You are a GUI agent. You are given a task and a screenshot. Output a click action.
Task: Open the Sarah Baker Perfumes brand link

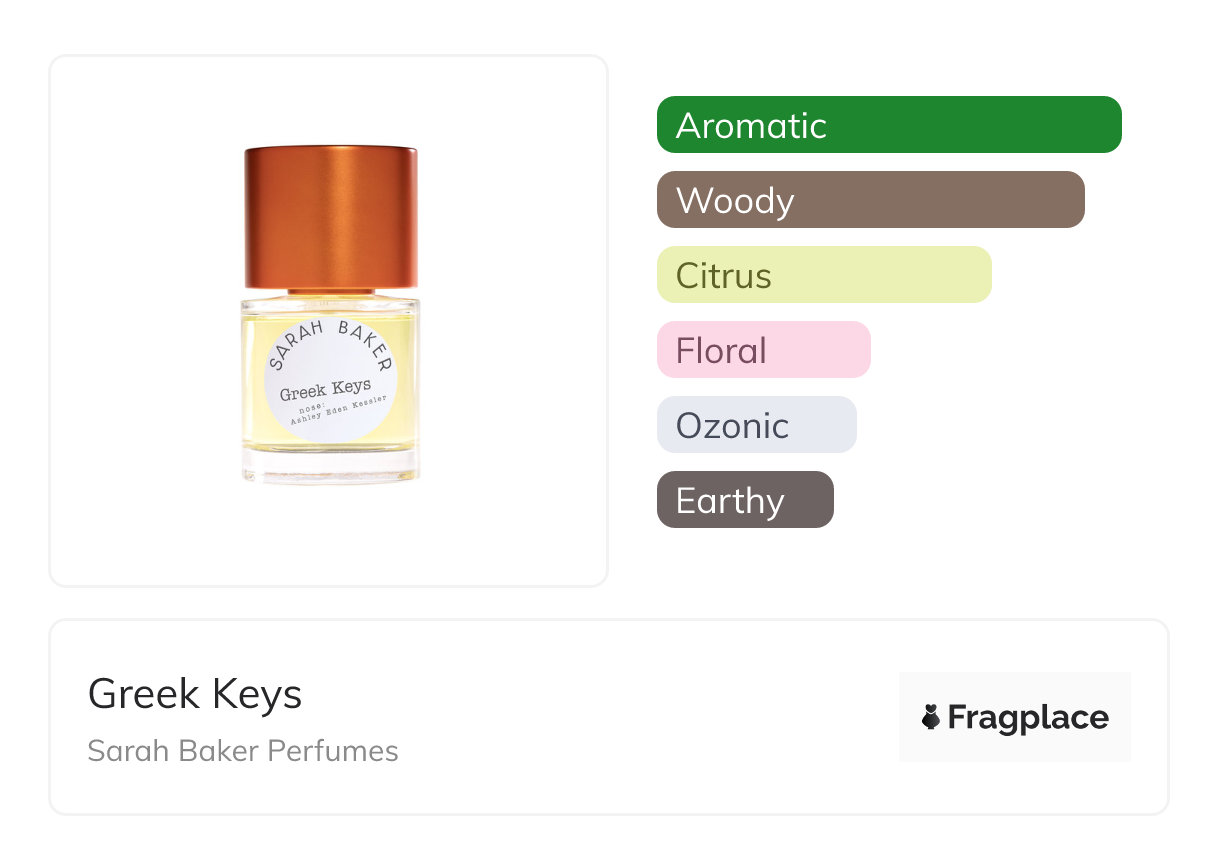243,751
